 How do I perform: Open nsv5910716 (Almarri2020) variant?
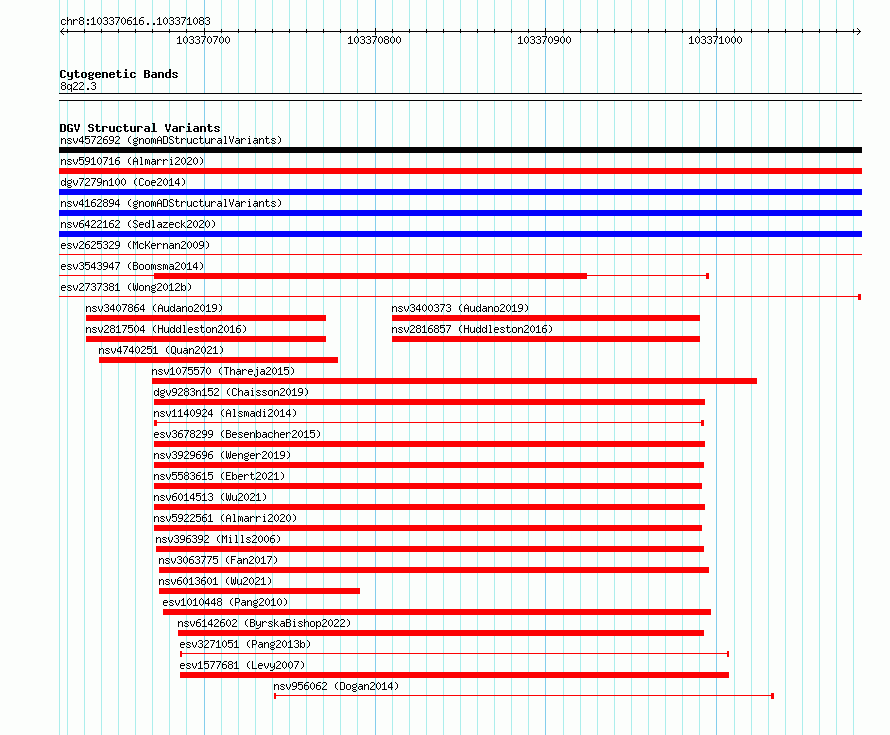click(x=132, y=161)
